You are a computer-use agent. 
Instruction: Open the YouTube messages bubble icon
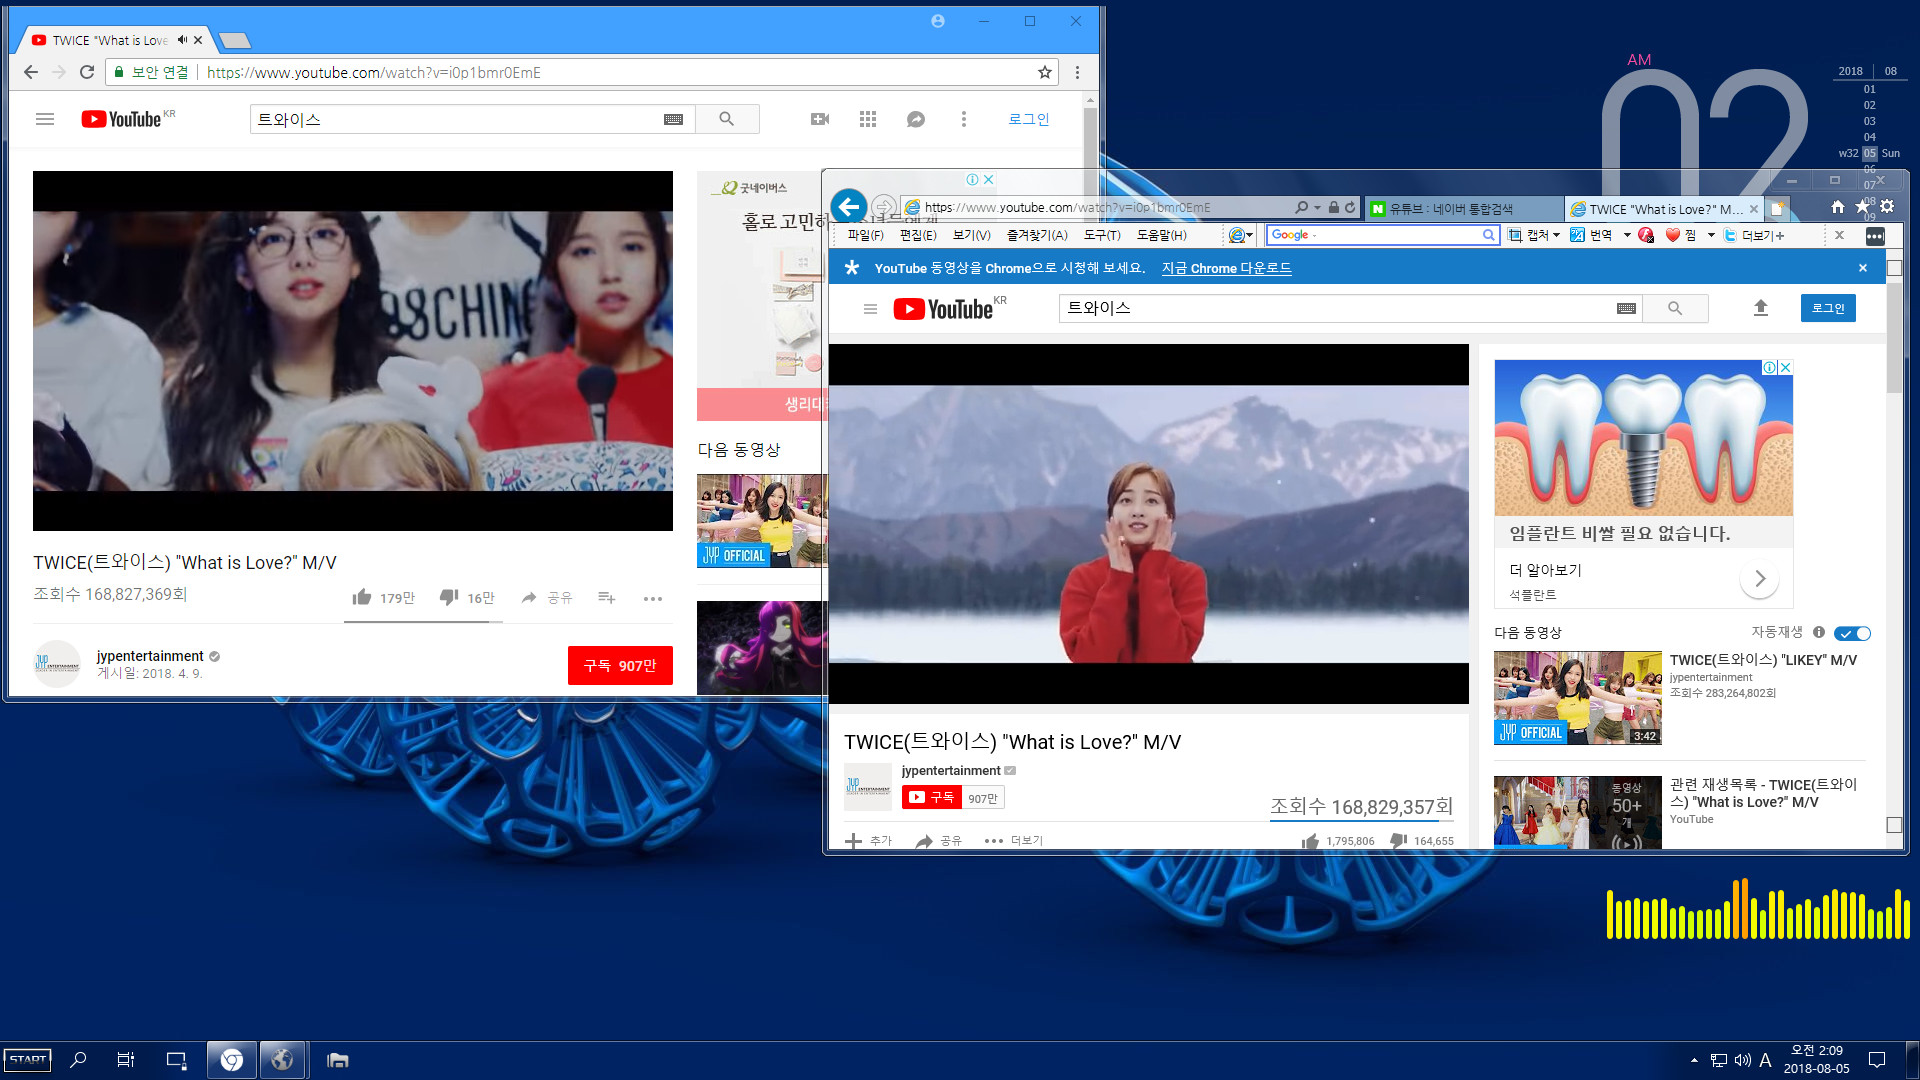(916, 119)
